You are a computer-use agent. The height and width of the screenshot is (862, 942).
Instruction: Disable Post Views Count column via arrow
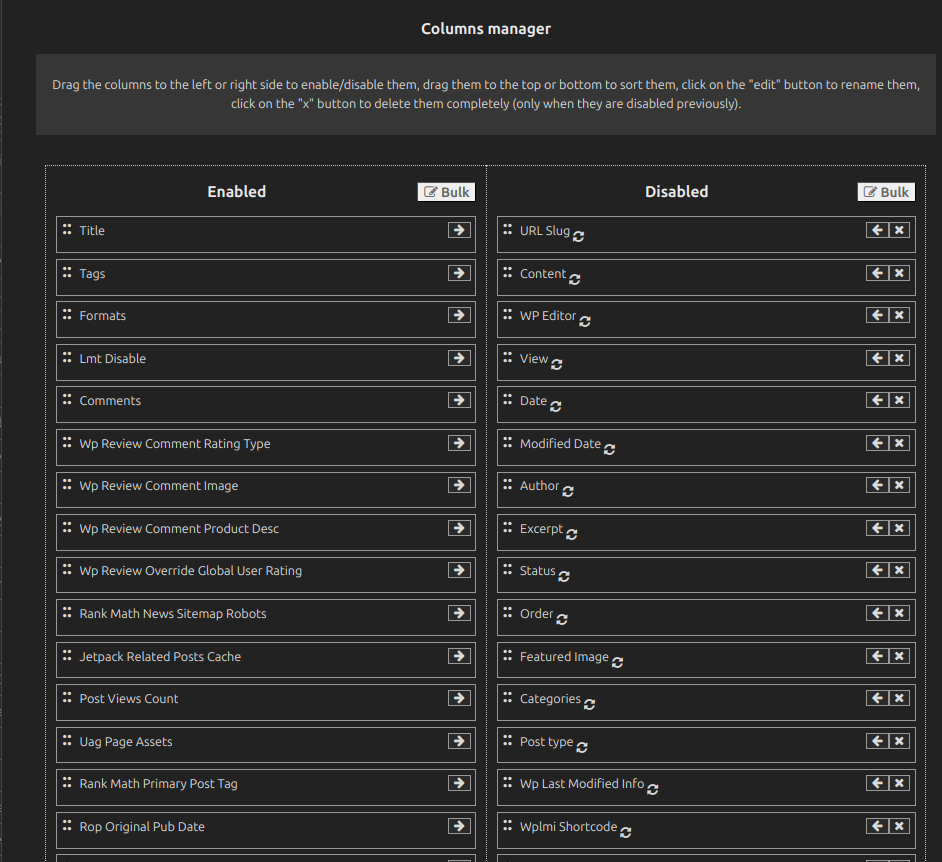(x=459, y=698)
